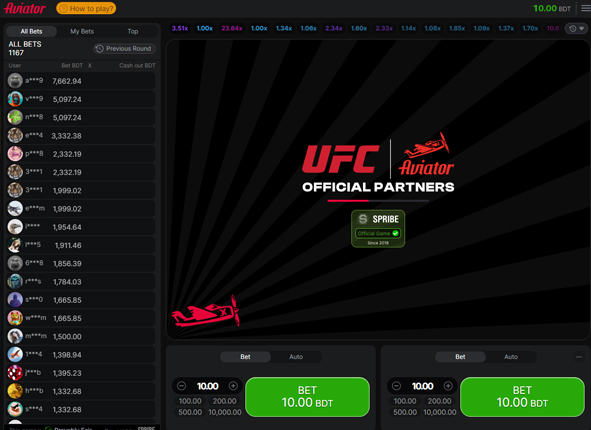Switch to the Top tab

pyautogui.click(x=133, y=31)
